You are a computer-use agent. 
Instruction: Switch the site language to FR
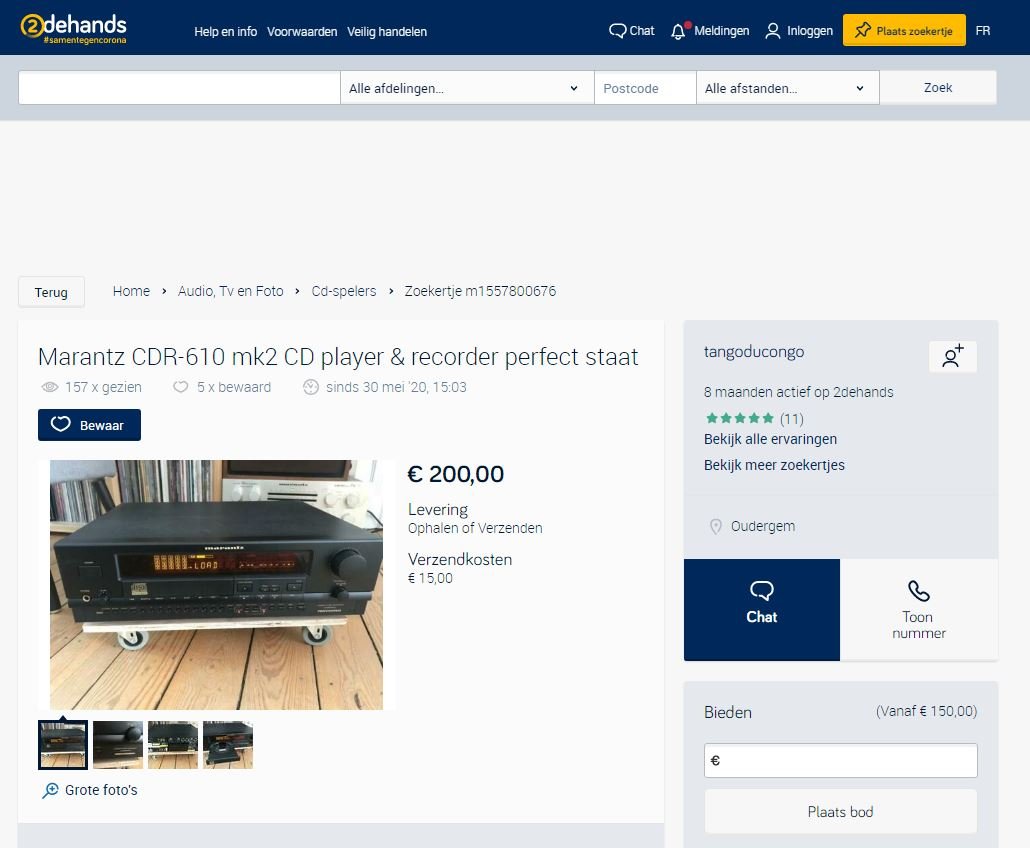pos(983,31)
